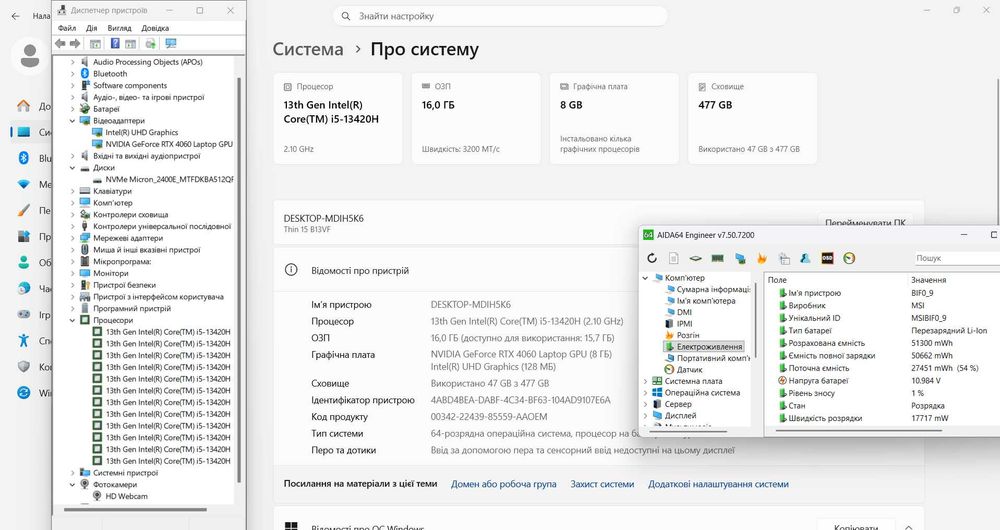Open Захист системи link

click(x=602, y=484)
